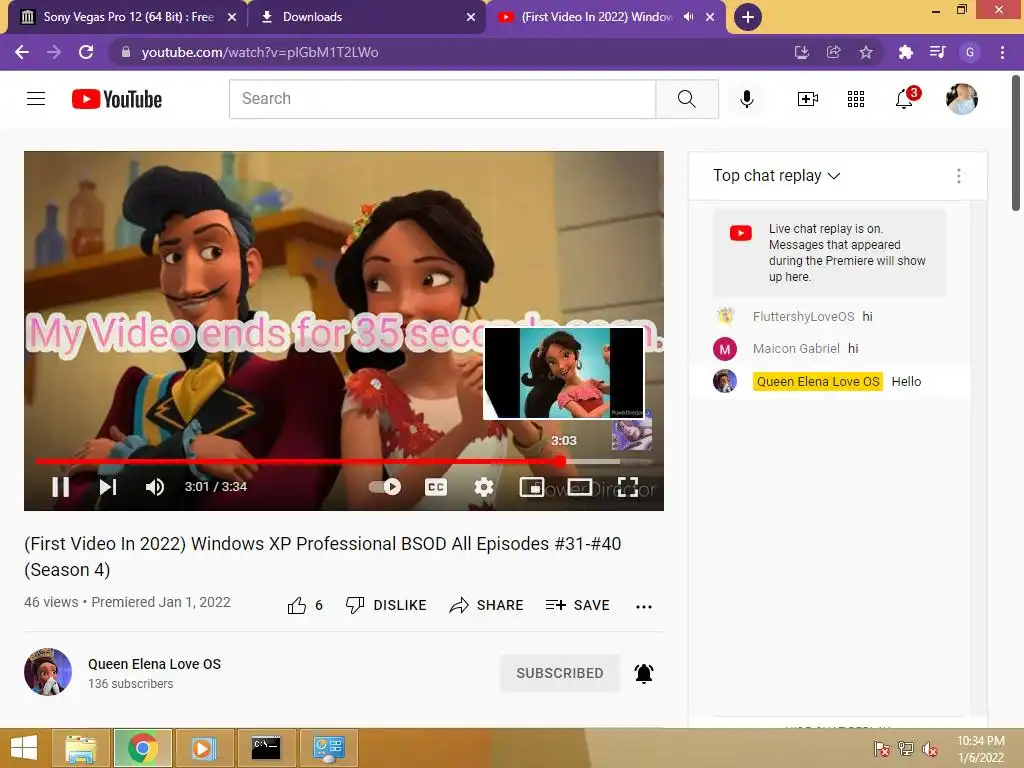Switch to theater mode
The image size is (1024, 768).
(580, 487)
